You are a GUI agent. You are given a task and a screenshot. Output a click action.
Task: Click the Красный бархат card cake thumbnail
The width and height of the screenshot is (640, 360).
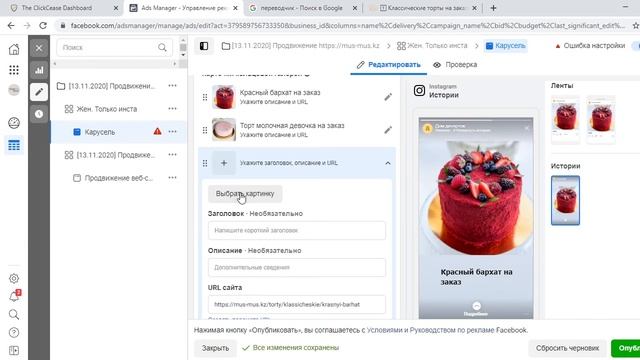coord(224,97)
